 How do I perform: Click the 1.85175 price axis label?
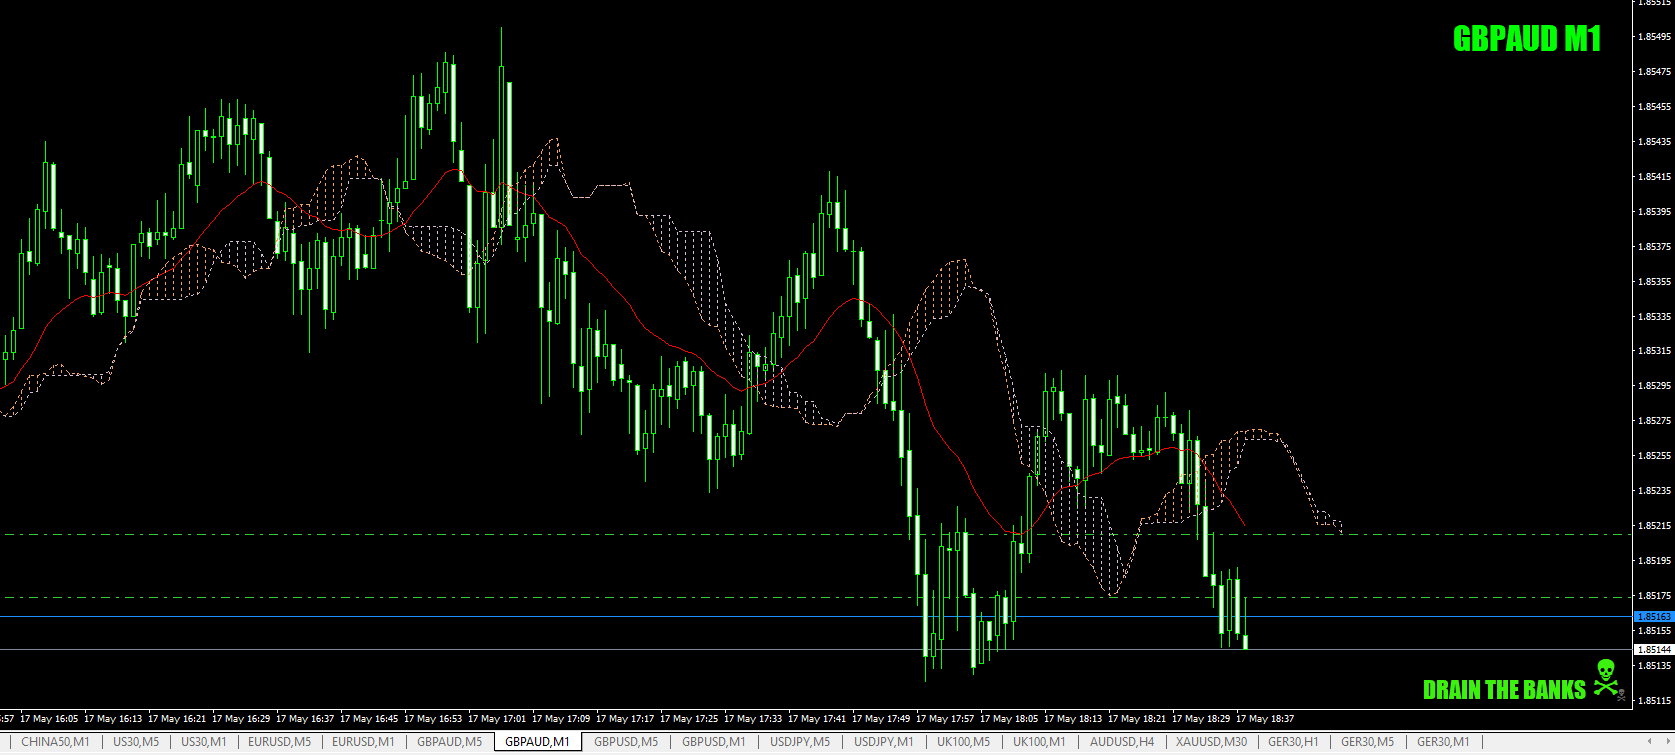point(1655,596)
